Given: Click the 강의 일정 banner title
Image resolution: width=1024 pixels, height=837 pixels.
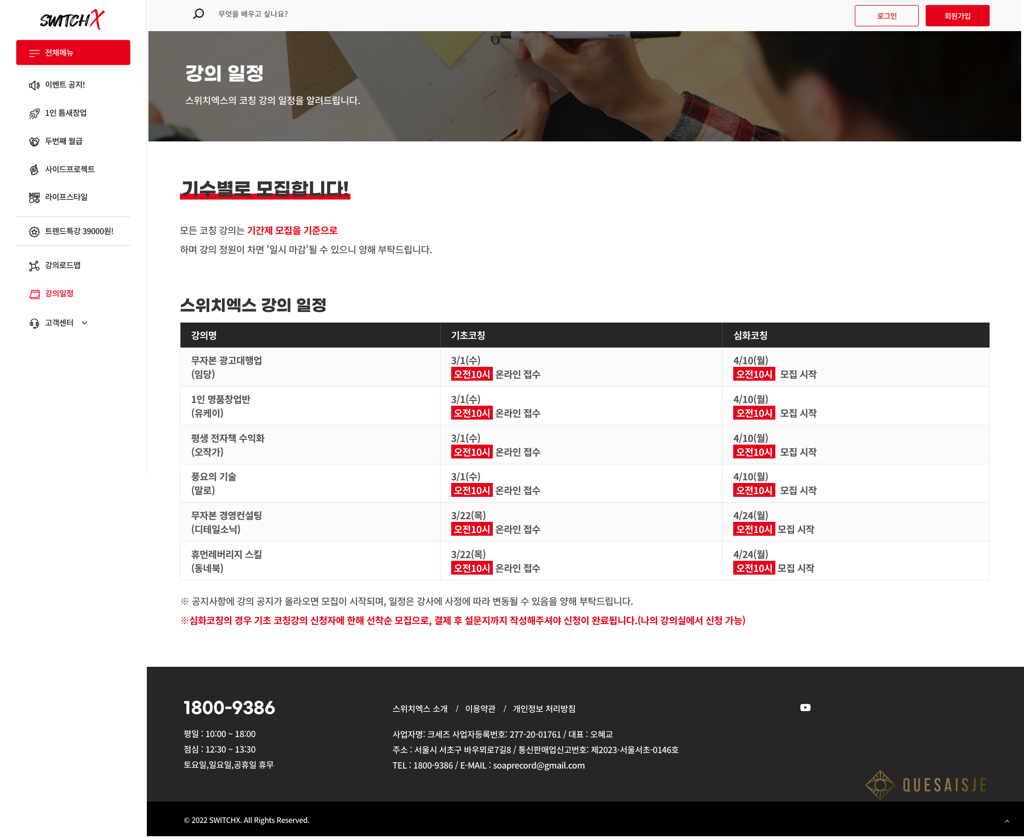Looking at the screenshot, I should (x=225, y=72).
